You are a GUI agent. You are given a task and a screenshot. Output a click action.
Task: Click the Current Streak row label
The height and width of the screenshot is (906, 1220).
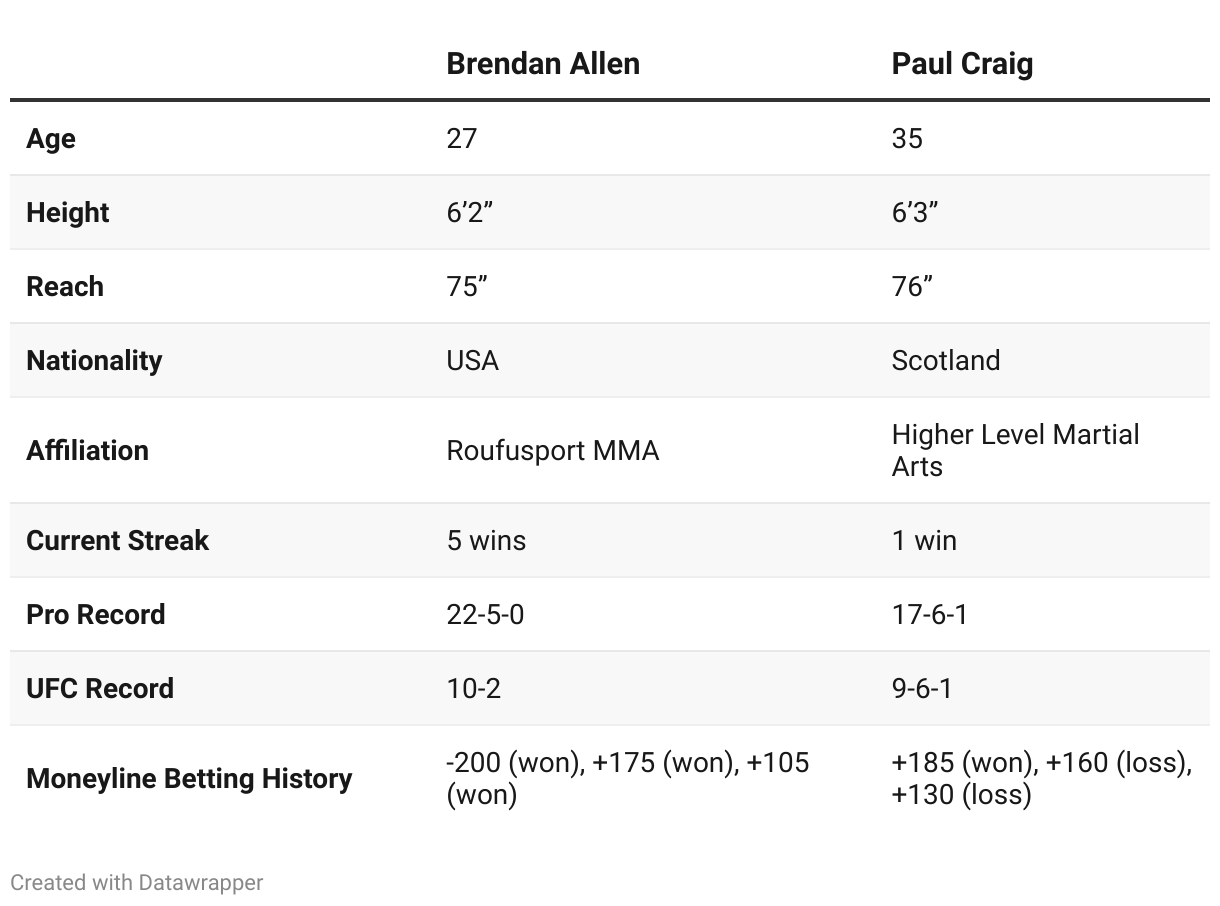coord(117,540)
